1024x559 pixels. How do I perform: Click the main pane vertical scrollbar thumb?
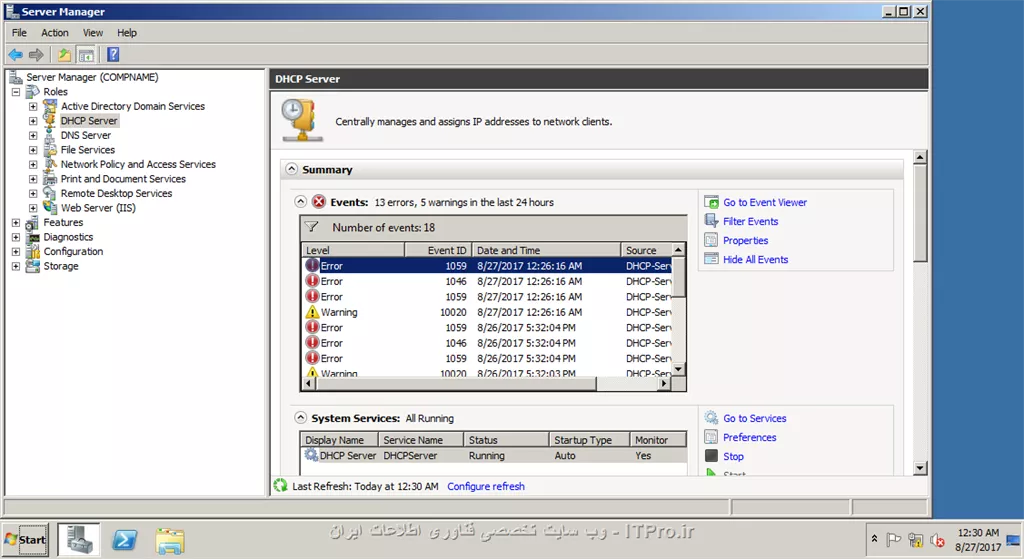click(920, 213)
